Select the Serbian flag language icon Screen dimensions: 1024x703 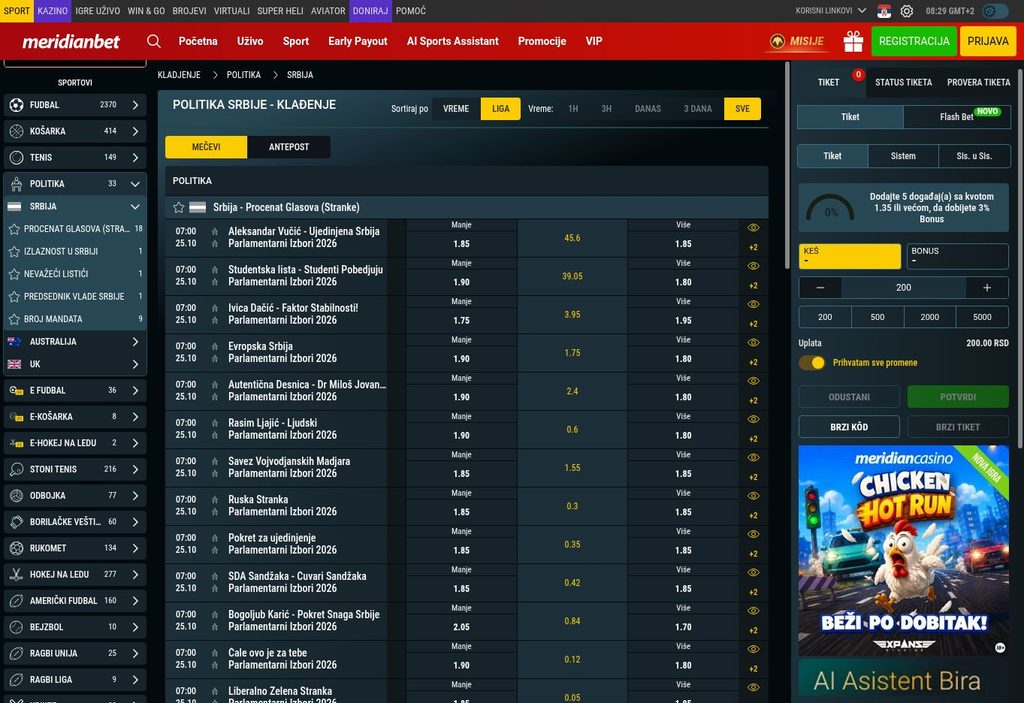click(884, 11)
